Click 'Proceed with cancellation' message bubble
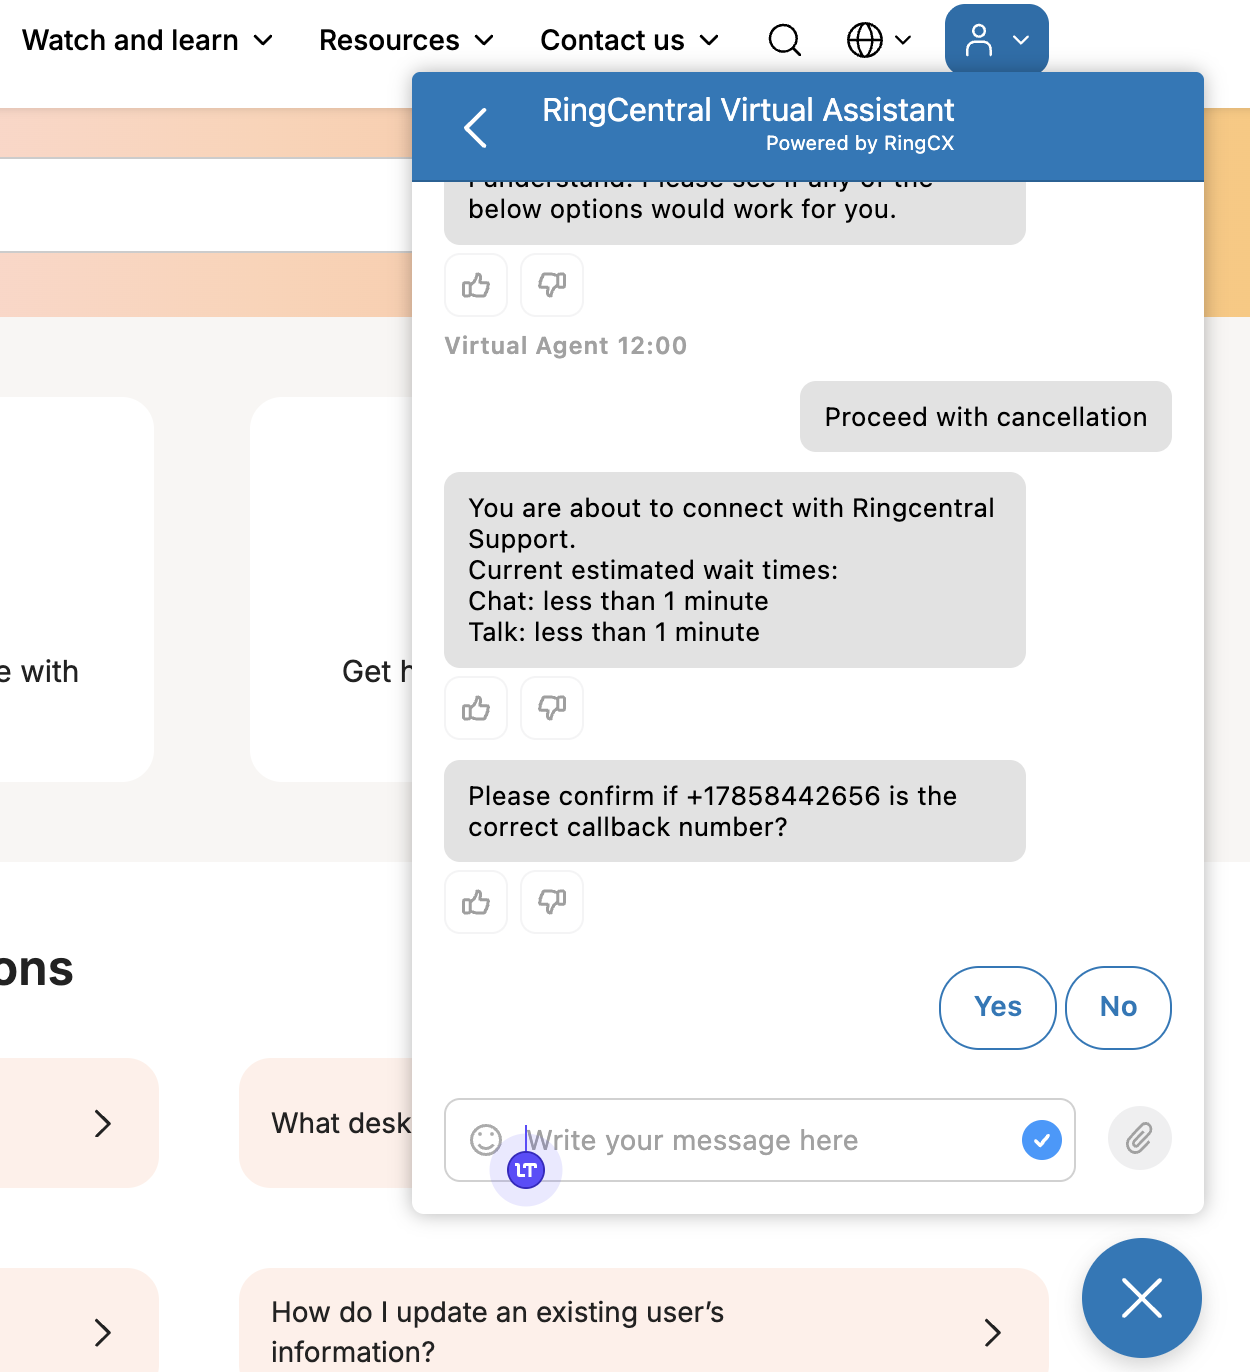This screenshot has width=1250, height=1372. [x=986, y=417]
